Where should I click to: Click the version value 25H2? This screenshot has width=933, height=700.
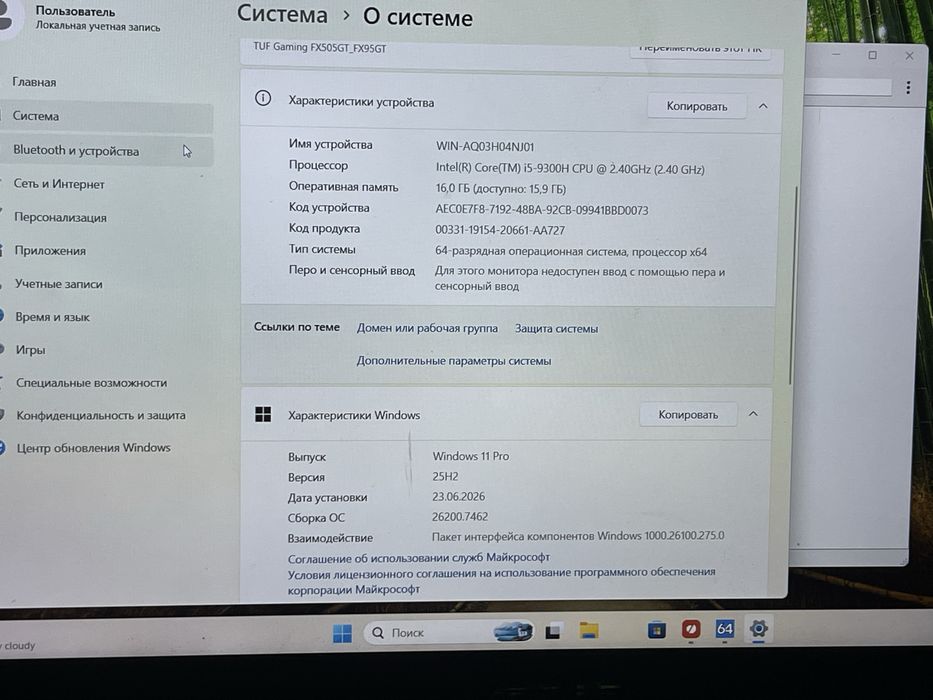(445, 476)
